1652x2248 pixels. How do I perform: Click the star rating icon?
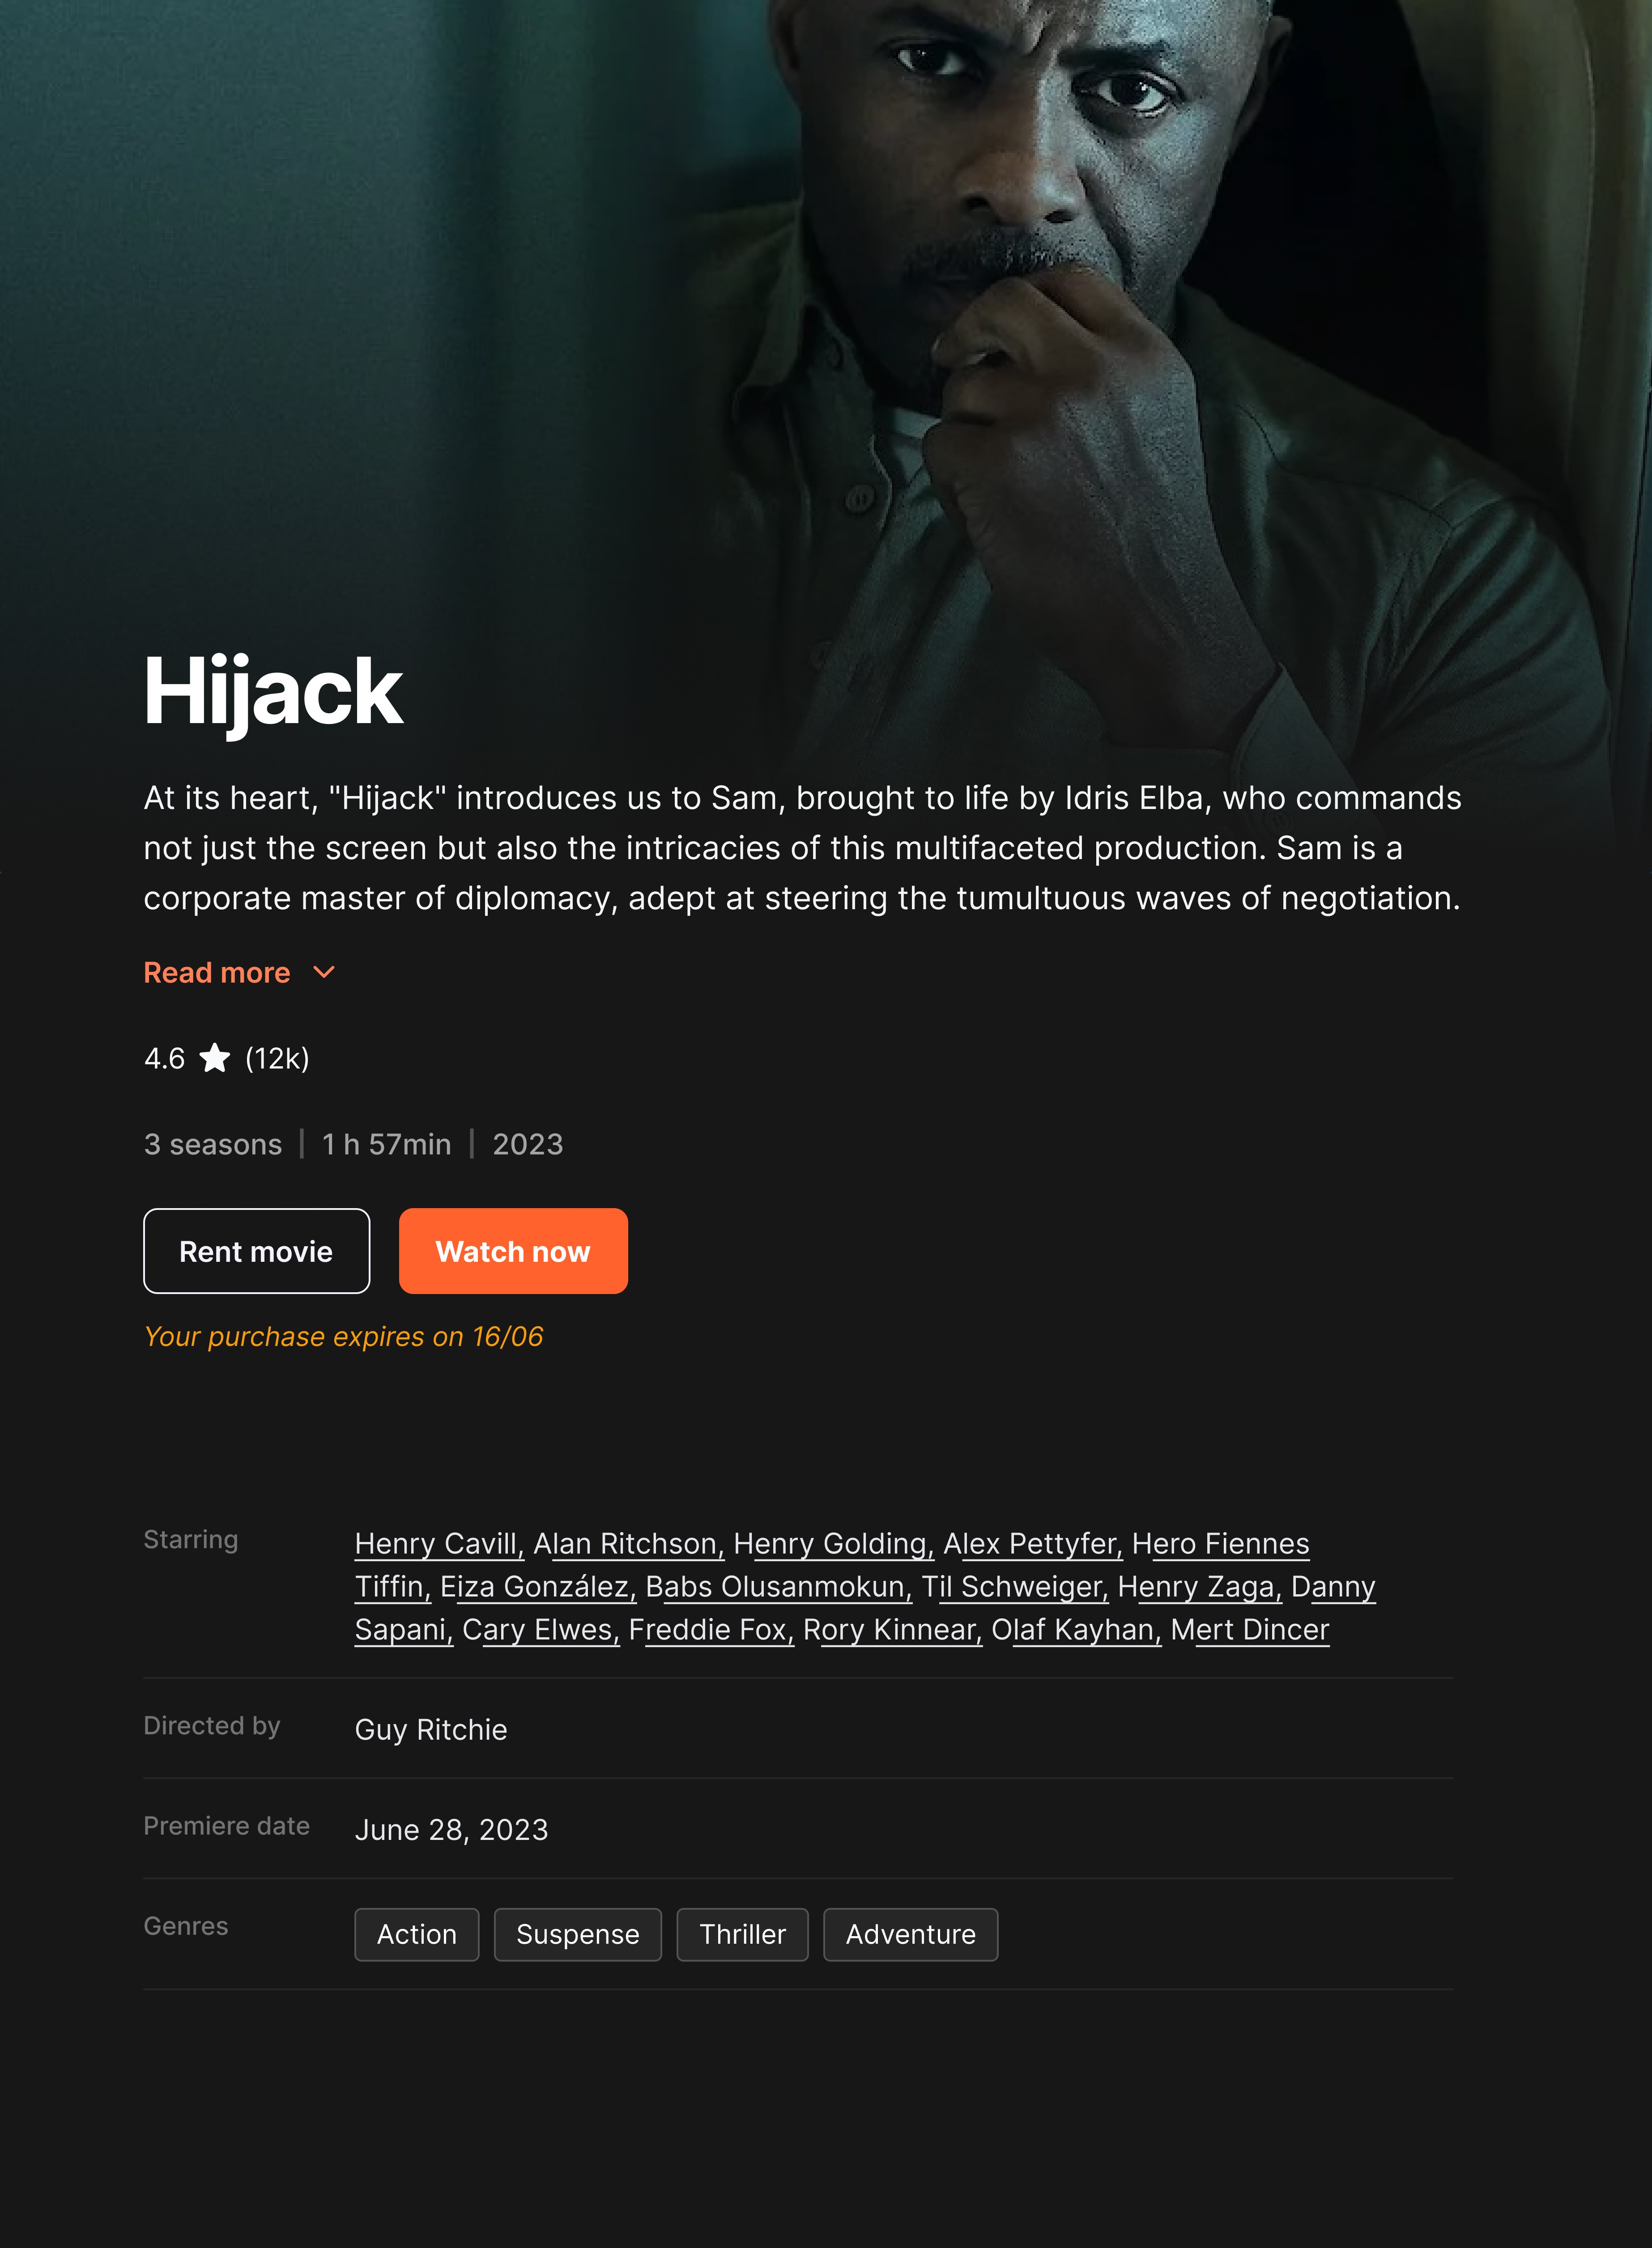pos(215,1057)
